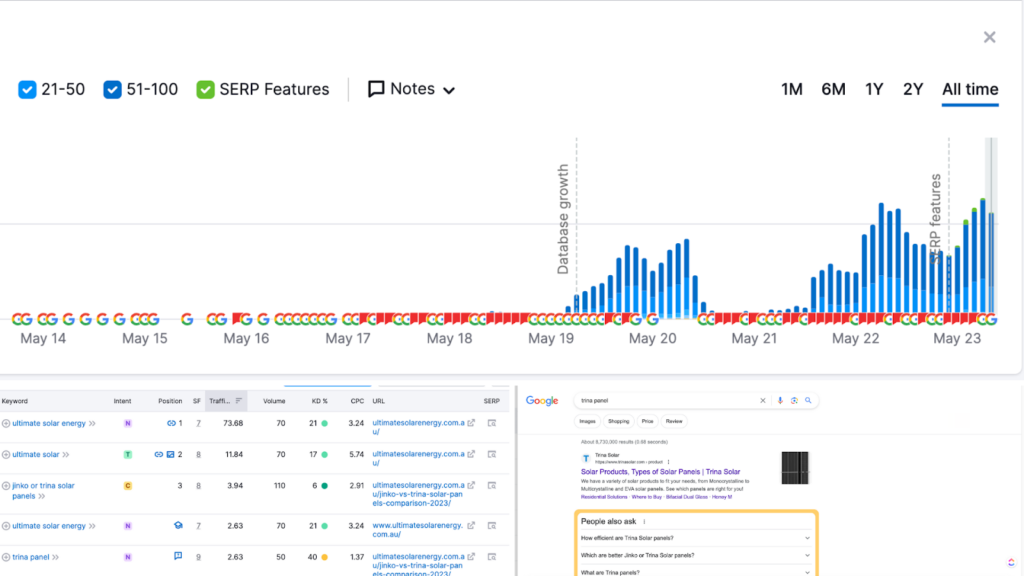Open SERP snapshot icon for ultimate solar row
Image resolution: width=1024 pixels, height=576 pixels.
tap(491, 454)
